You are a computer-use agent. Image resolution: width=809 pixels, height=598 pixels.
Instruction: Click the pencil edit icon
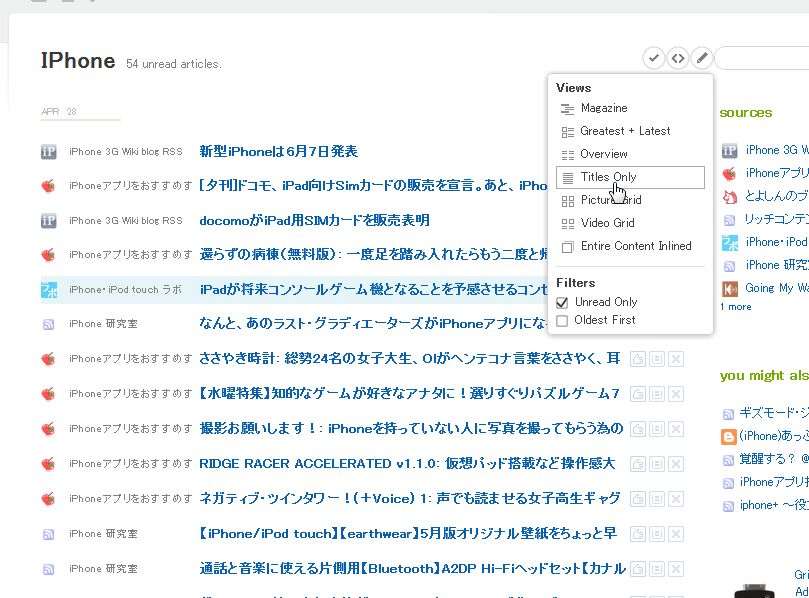tap(702, 58)
